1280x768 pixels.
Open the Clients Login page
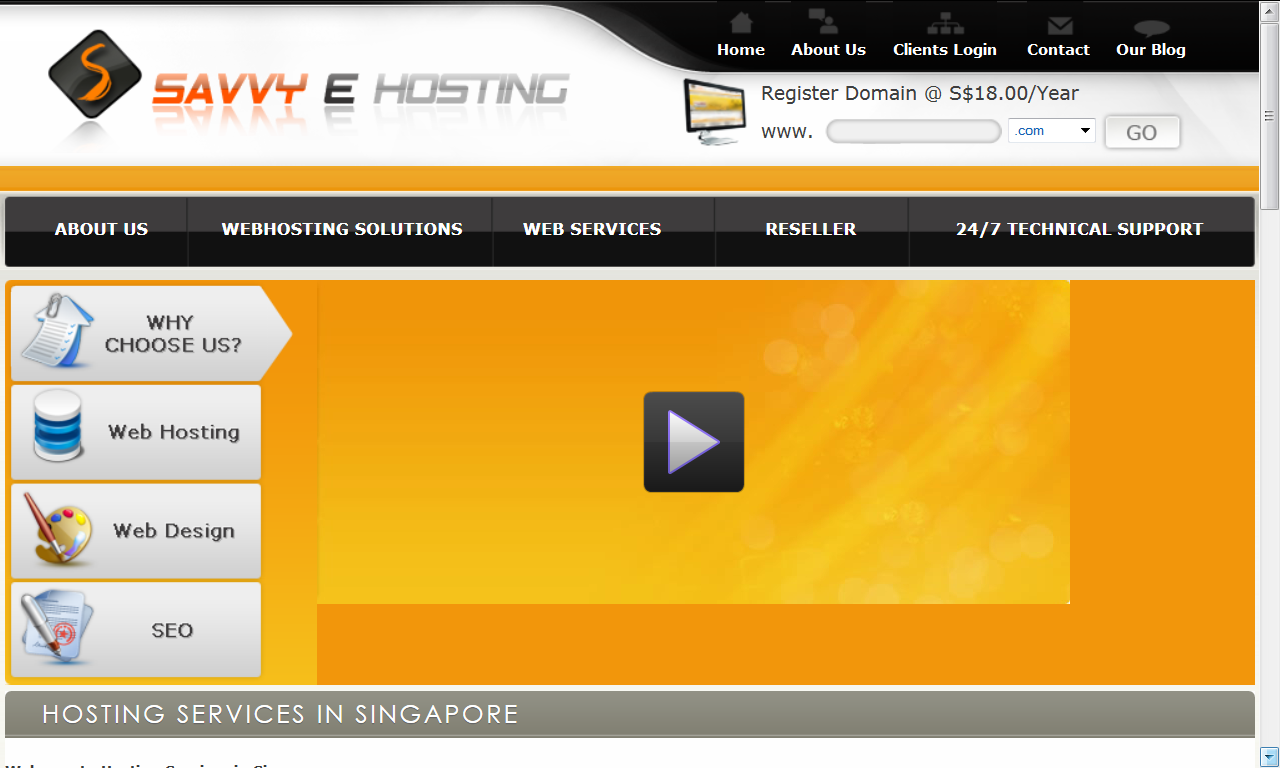[x=945, y=50]
